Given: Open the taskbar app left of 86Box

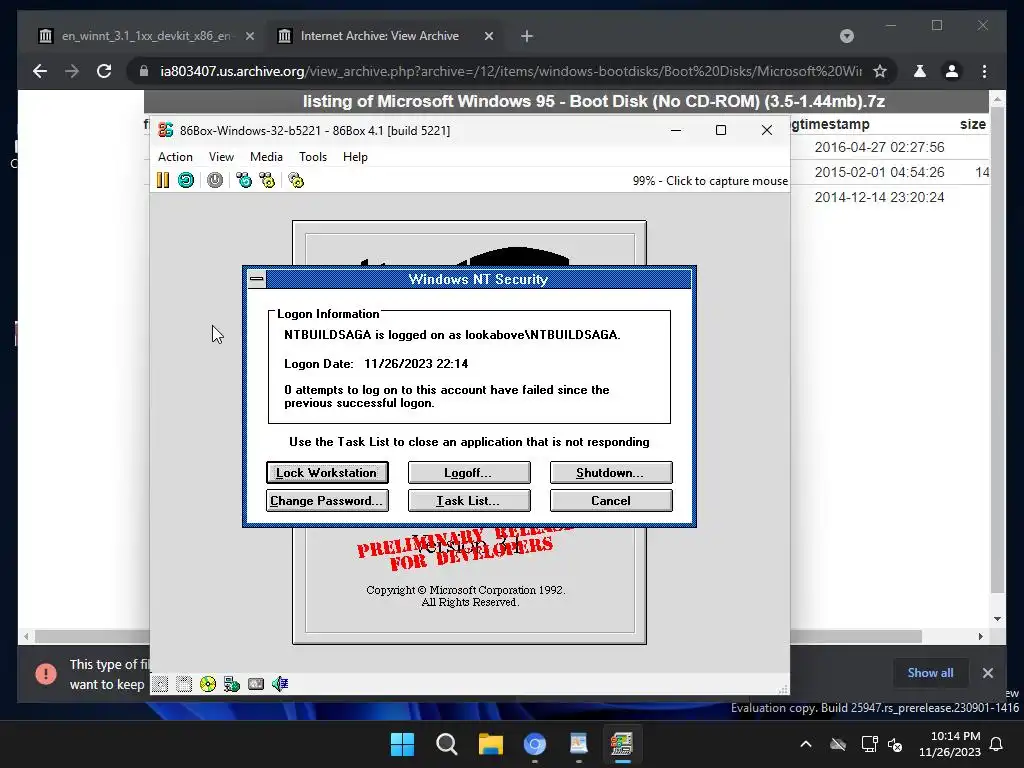Looking at the screenshot, I should (x=579, y=744).
